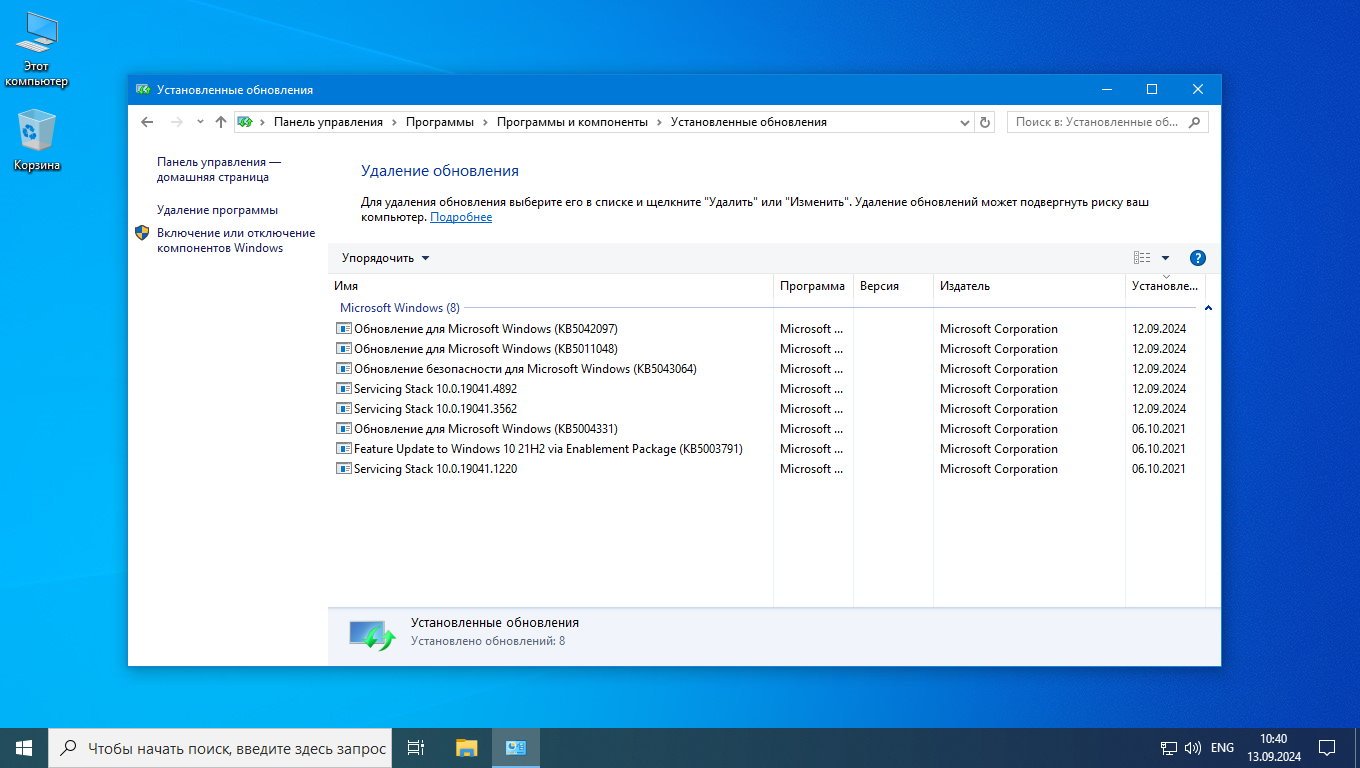Expand the Упорядочить dropdown menu
This screenshot has width=1360, height=768.
pyautogui.click(x=385, y=258)
